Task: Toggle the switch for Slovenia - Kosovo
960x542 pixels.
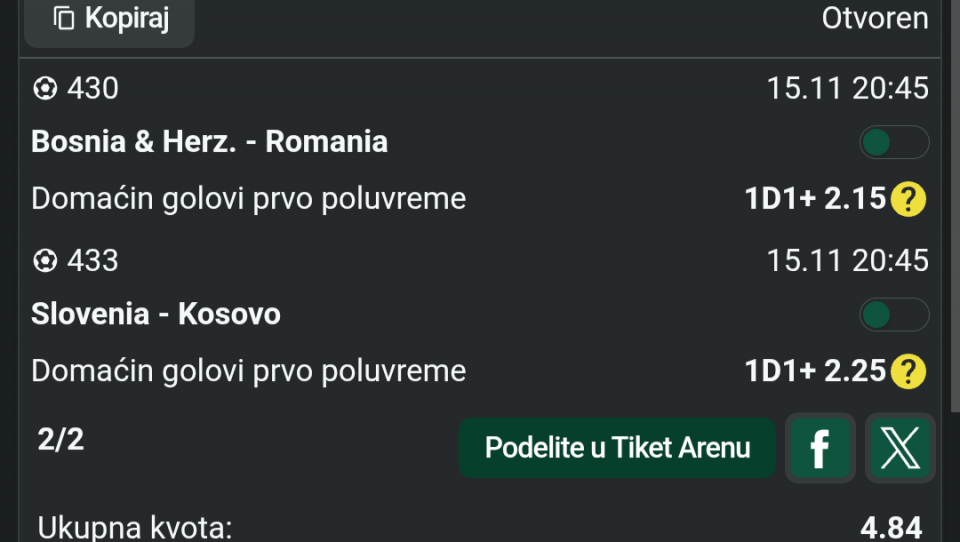Action: coord(894,315)
